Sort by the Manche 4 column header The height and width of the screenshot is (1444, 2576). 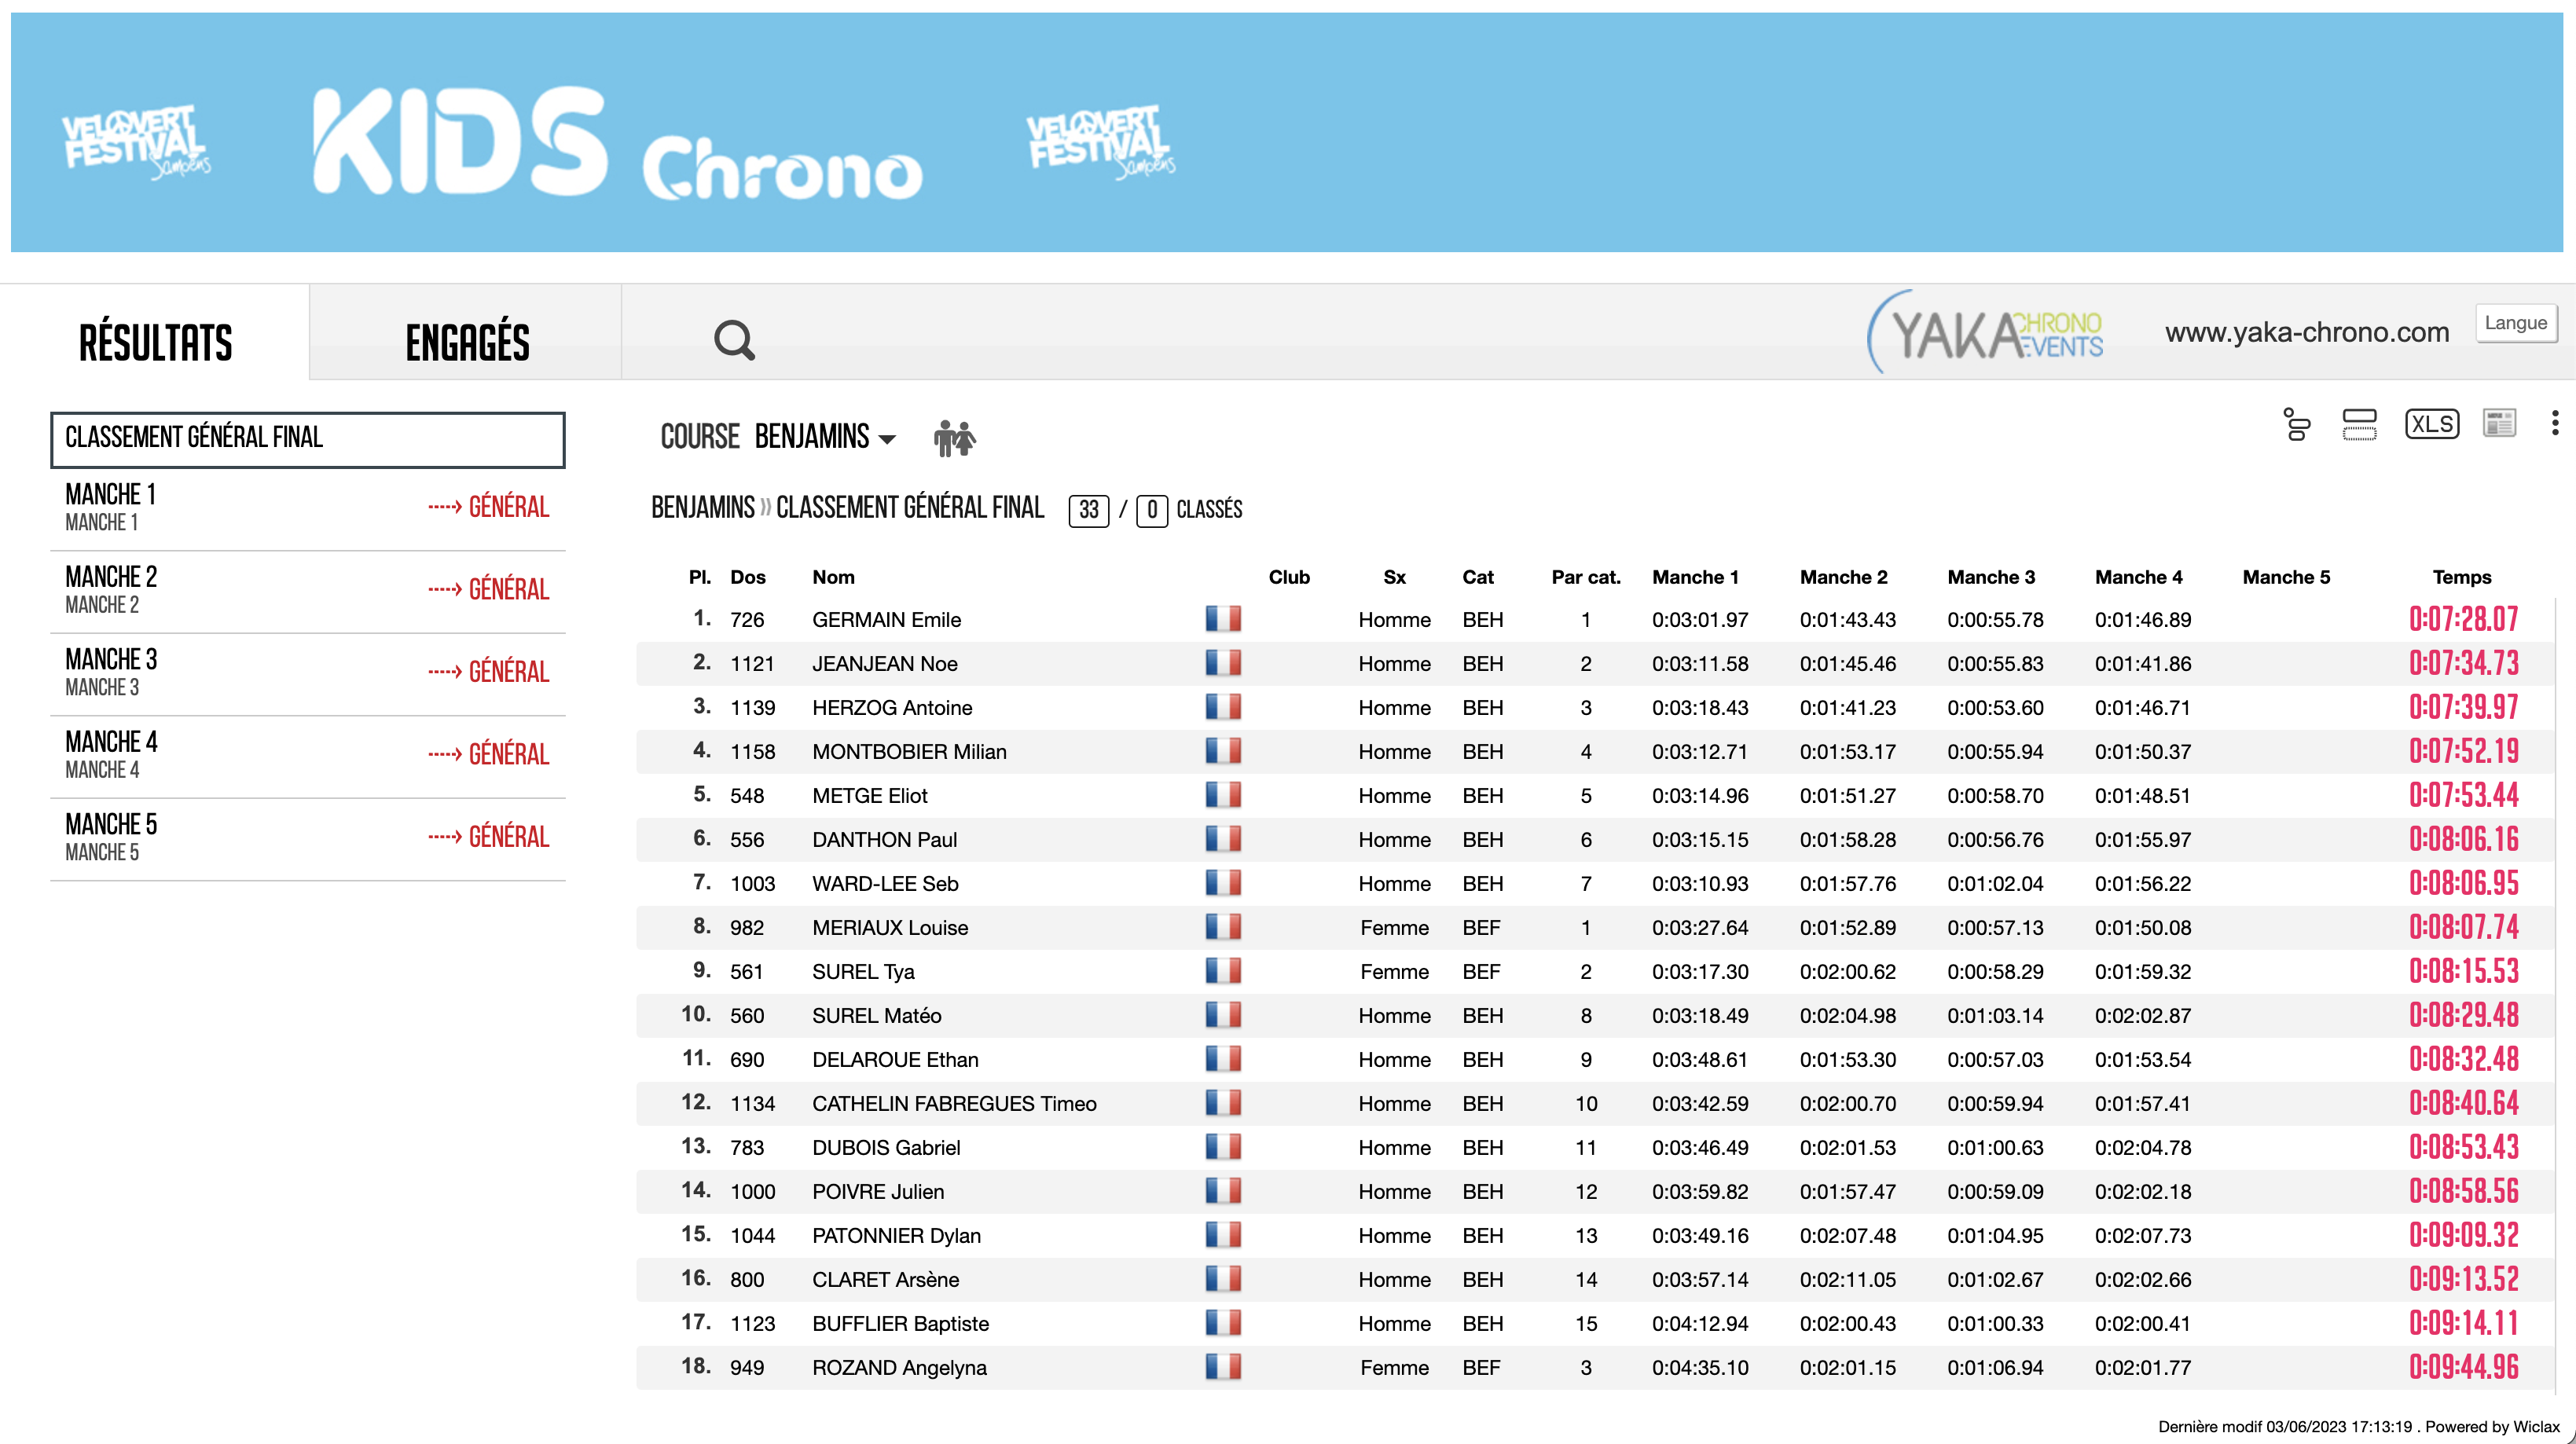[x=2138, y=577]
